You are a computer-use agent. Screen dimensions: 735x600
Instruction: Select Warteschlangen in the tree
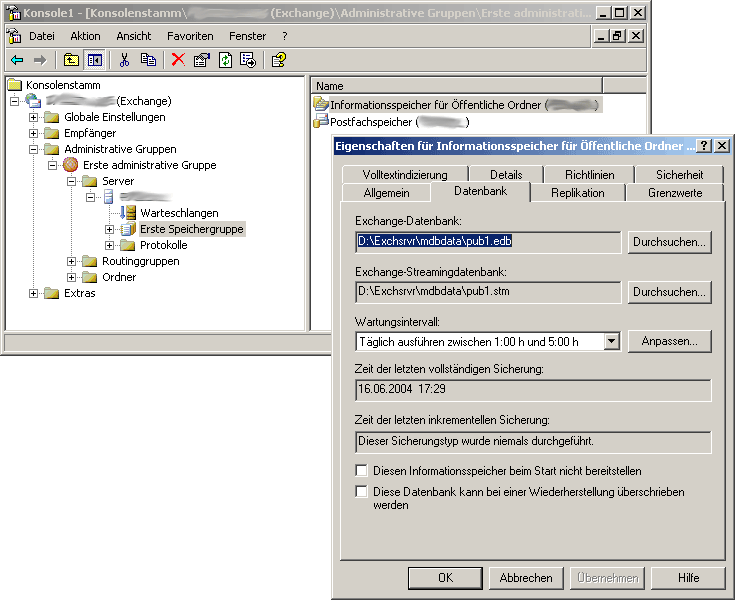pos(164,213)
